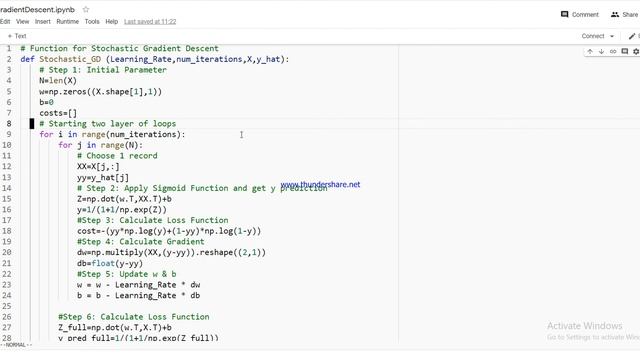This screenshot has width=640, height=360.
Task: Click the '# Function for Stochastic Gradient Descent' comment
Action: (x=120, y=49)
